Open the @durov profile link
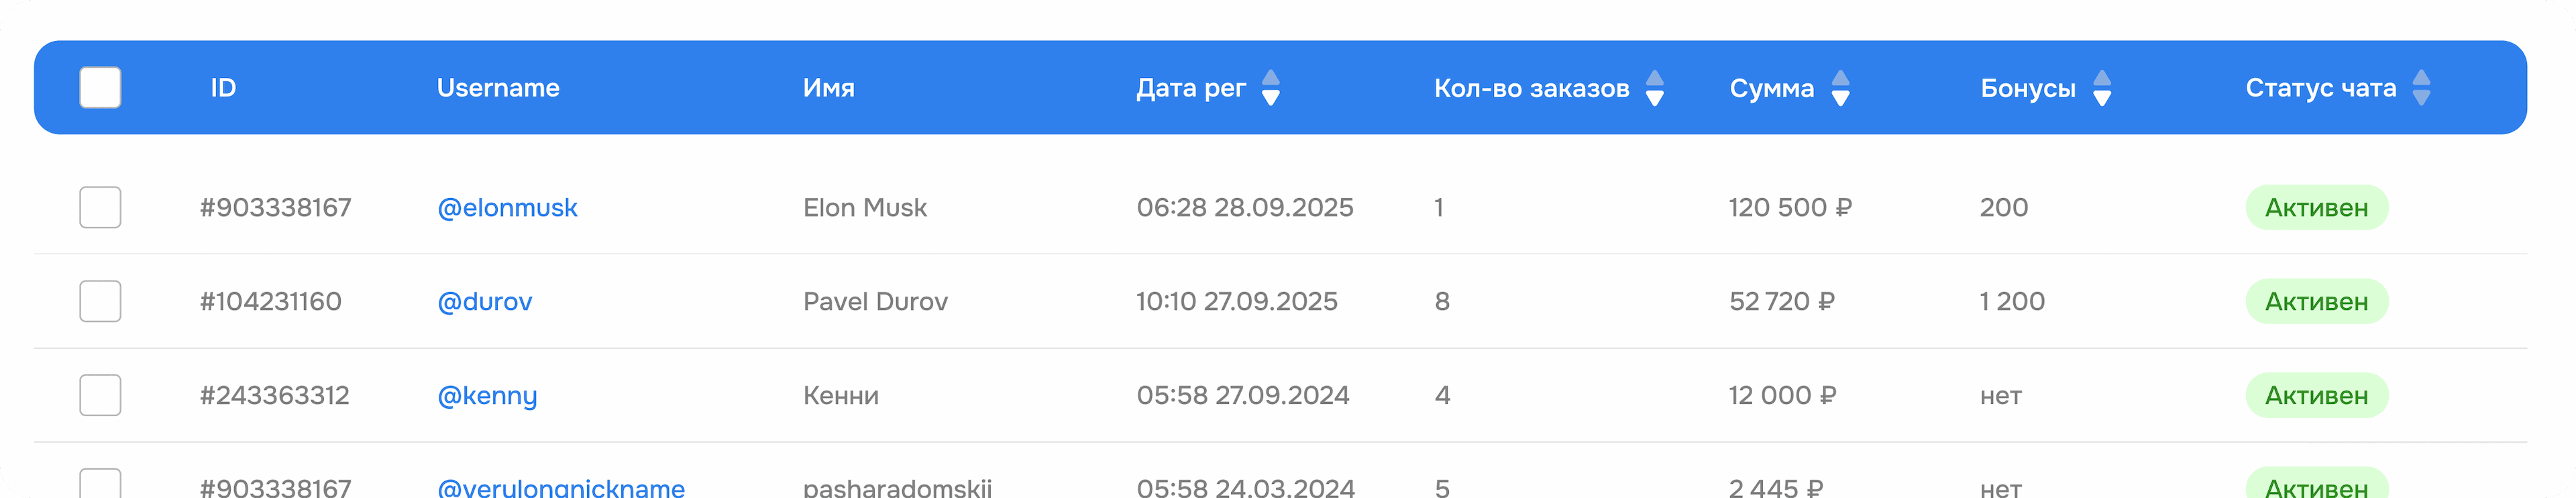 [x=484, y=301]
